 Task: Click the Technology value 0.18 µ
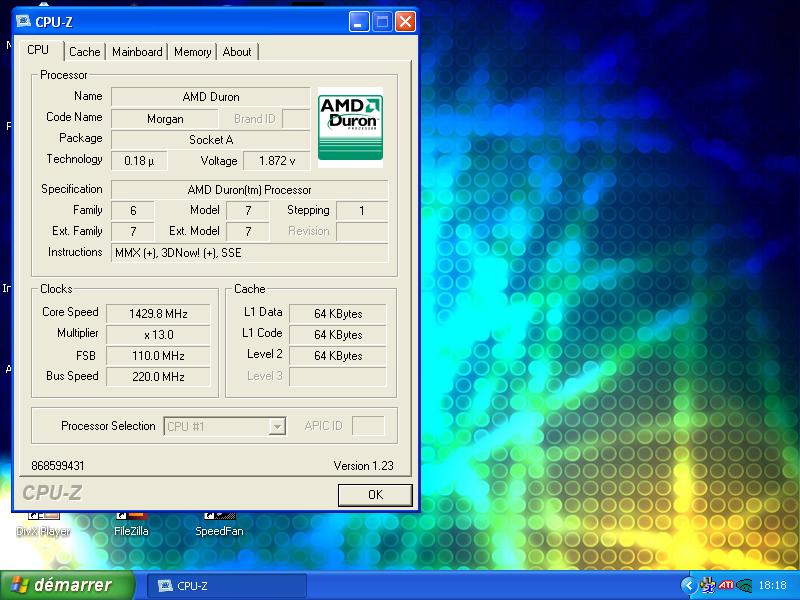click(139, 161)
